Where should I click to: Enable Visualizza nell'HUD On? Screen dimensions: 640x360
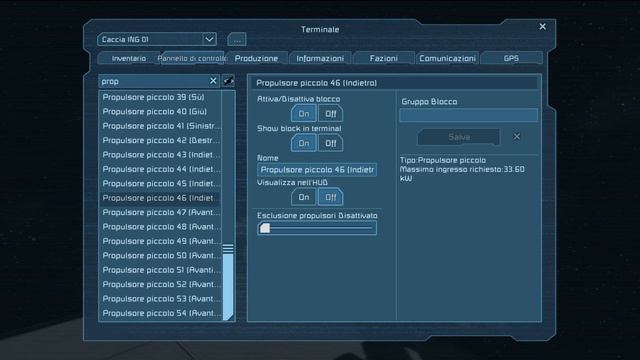click(304, 197)
